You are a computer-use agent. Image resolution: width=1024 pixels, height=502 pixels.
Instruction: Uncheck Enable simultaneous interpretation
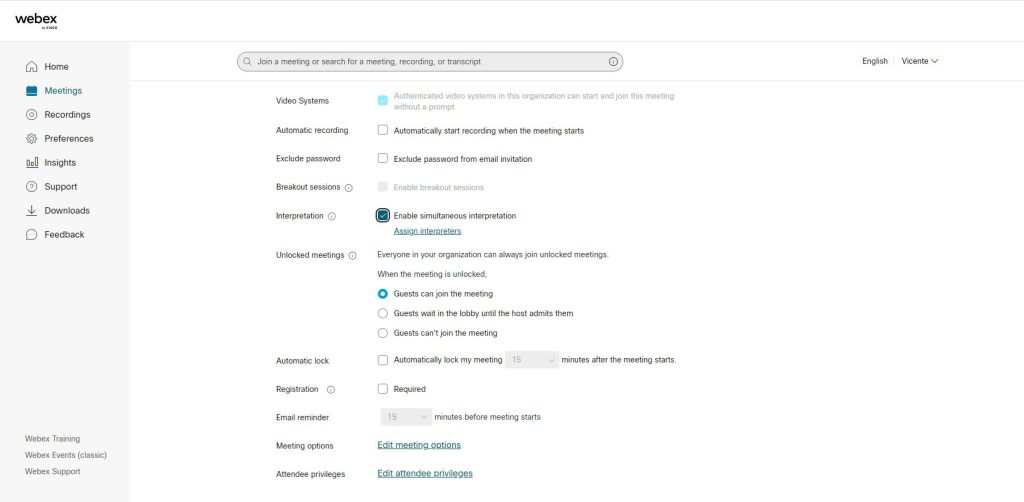(383, 215)
